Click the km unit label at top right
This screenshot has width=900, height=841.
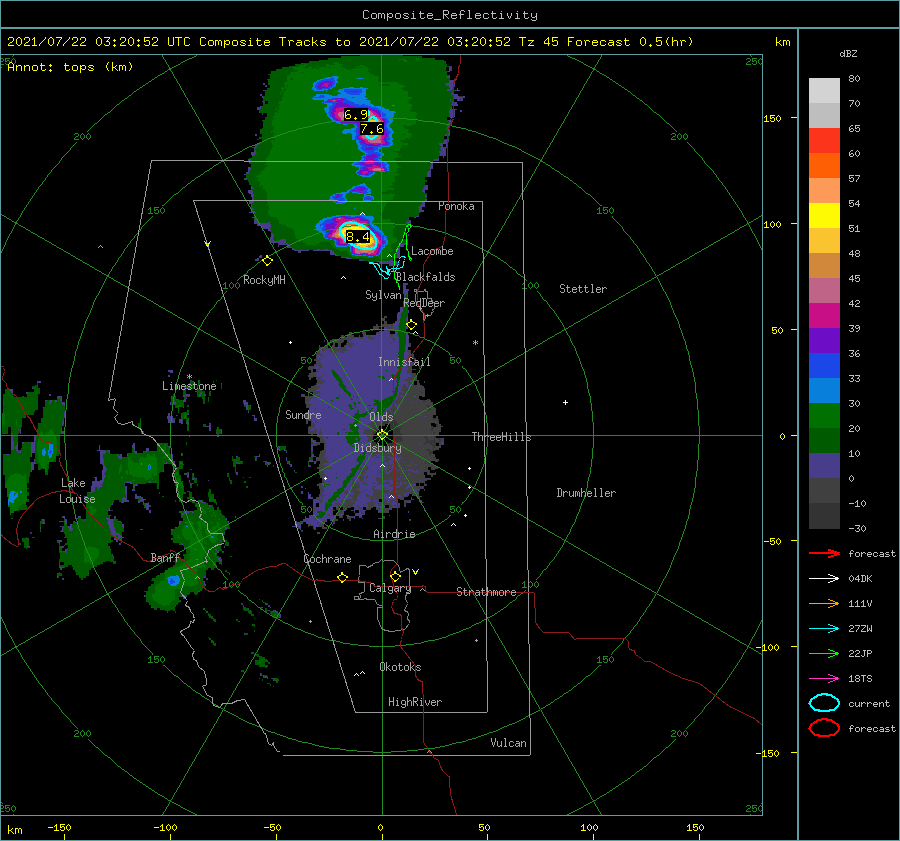click(782, 42)
